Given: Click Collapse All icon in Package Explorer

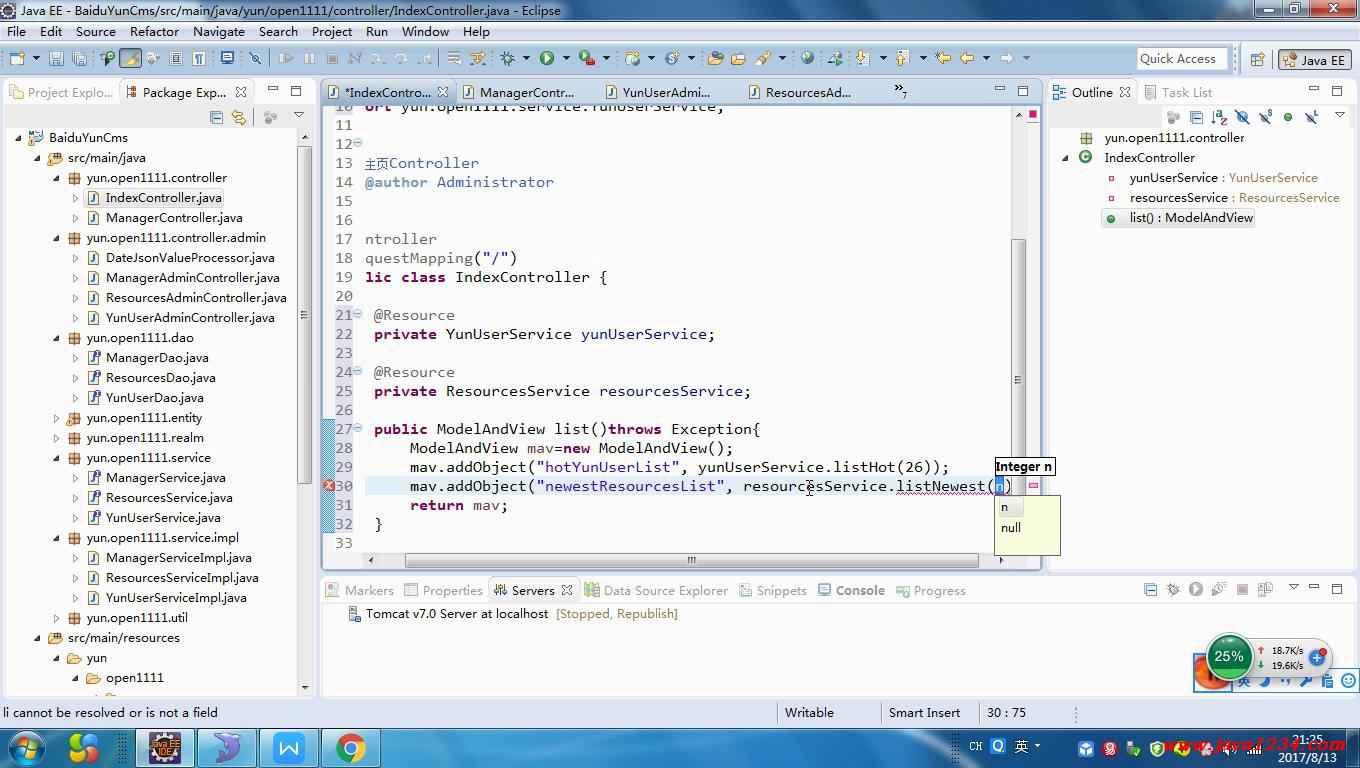Looking at the screenshot, I should point(216,117).
